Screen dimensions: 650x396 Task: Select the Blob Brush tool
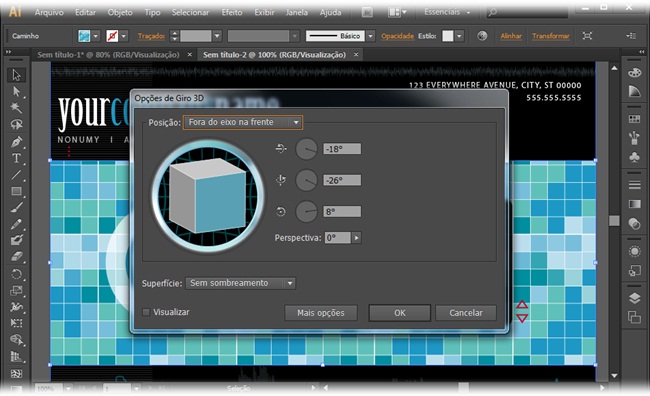[x=16, y=240]
